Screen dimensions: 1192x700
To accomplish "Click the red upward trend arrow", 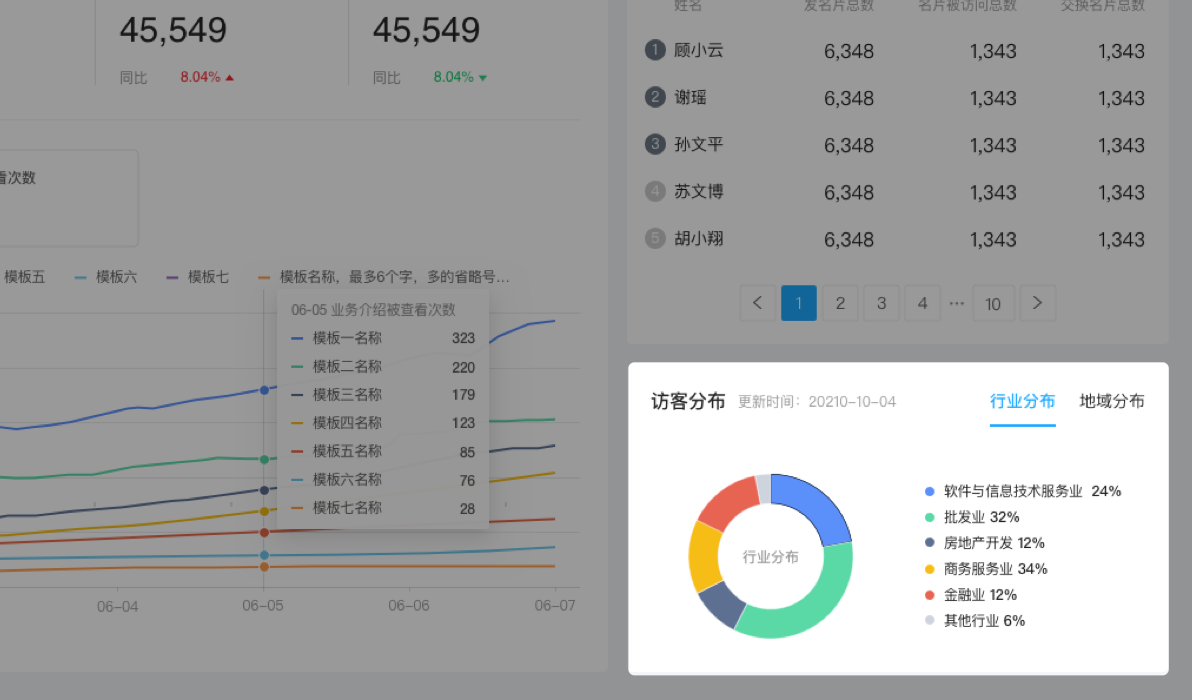I will click(x=230, y=78).
